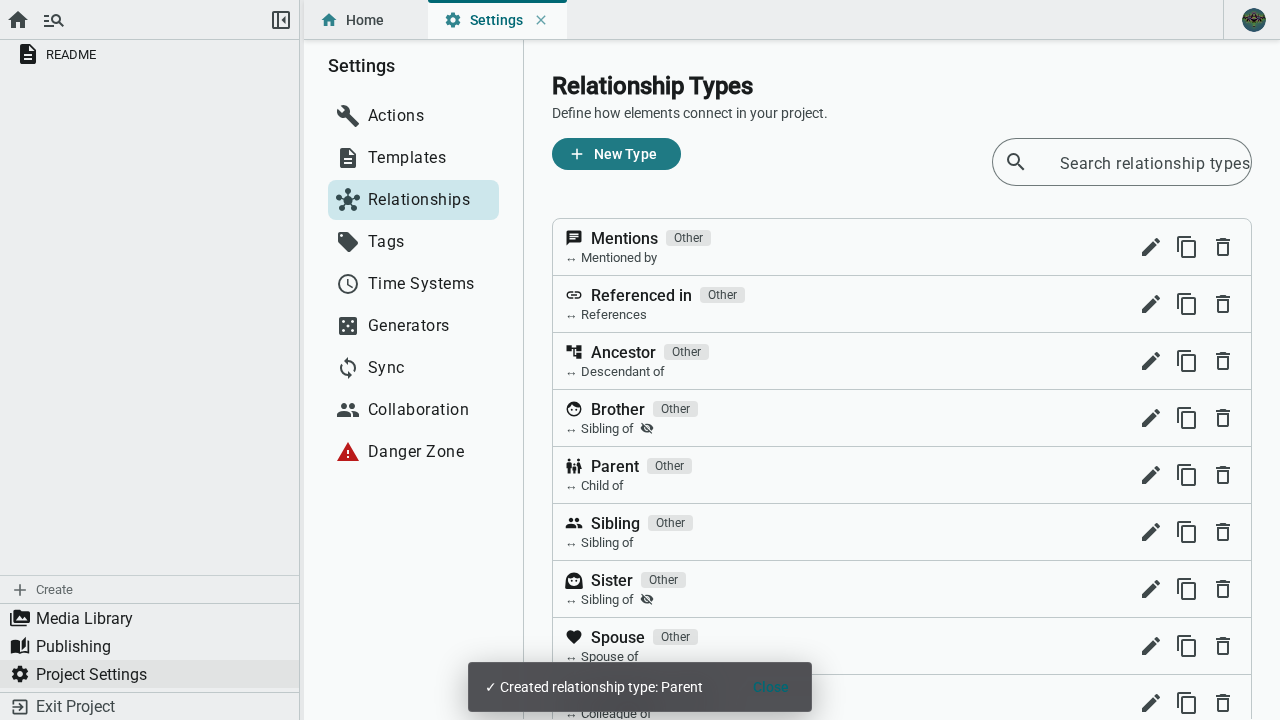
Task: Open Collaboration settings
Action: pyautogui.click(x=413, y=410)
